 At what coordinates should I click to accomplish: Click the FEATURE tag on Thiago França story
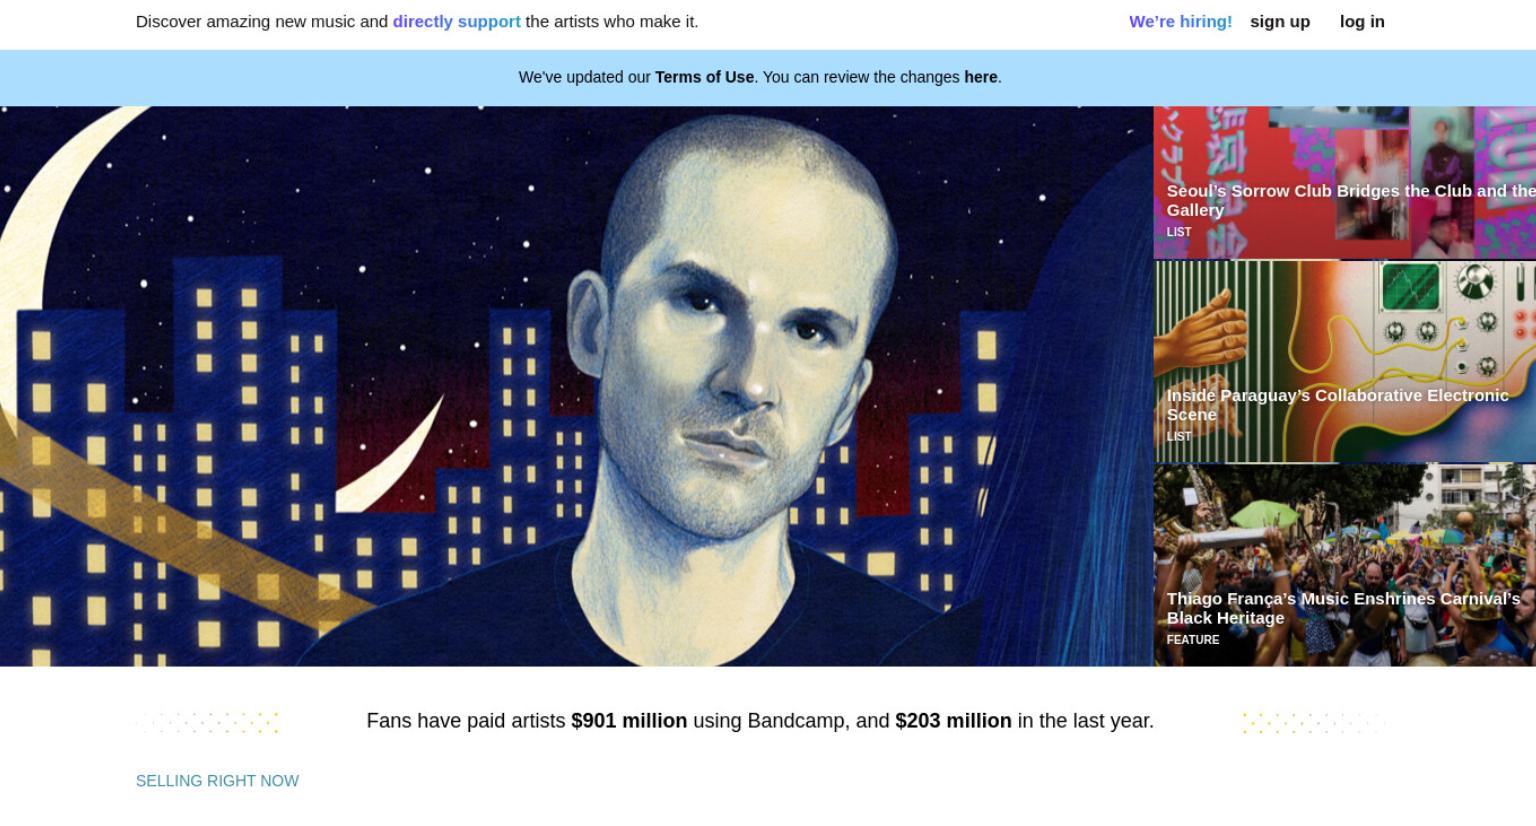[x=1193, y=640]
